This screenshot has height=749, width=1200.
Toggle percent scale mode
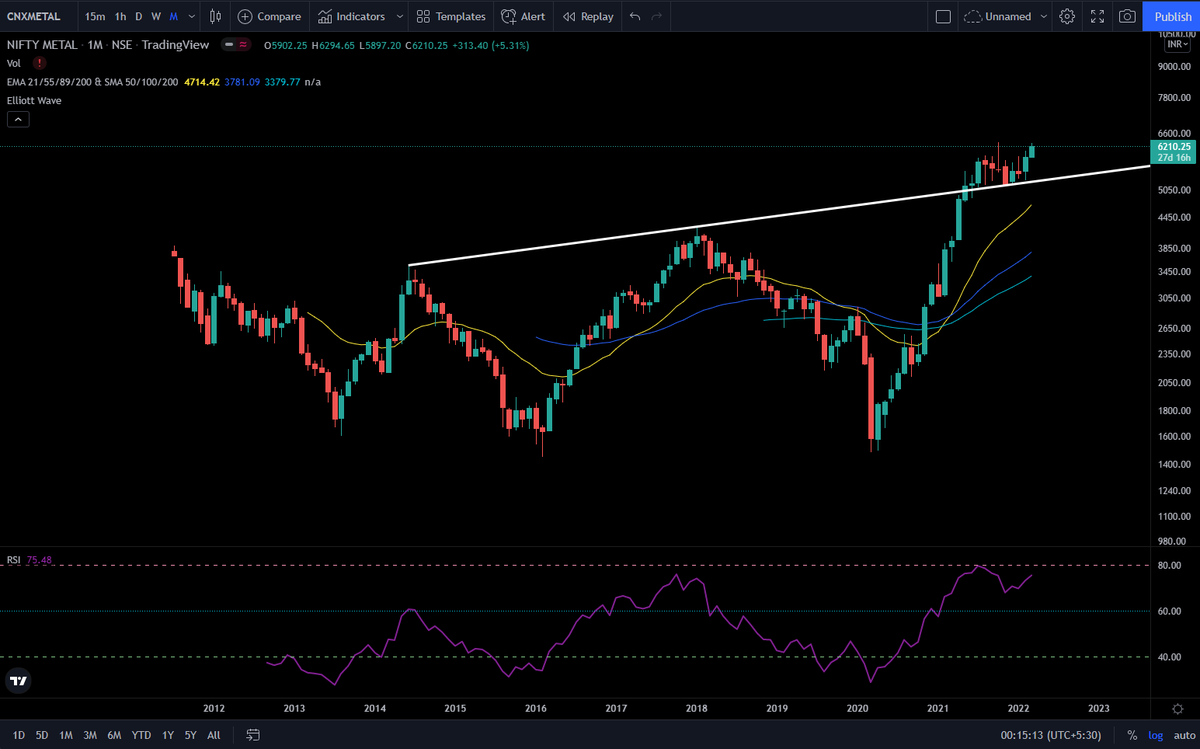[x=1132, y=735]
